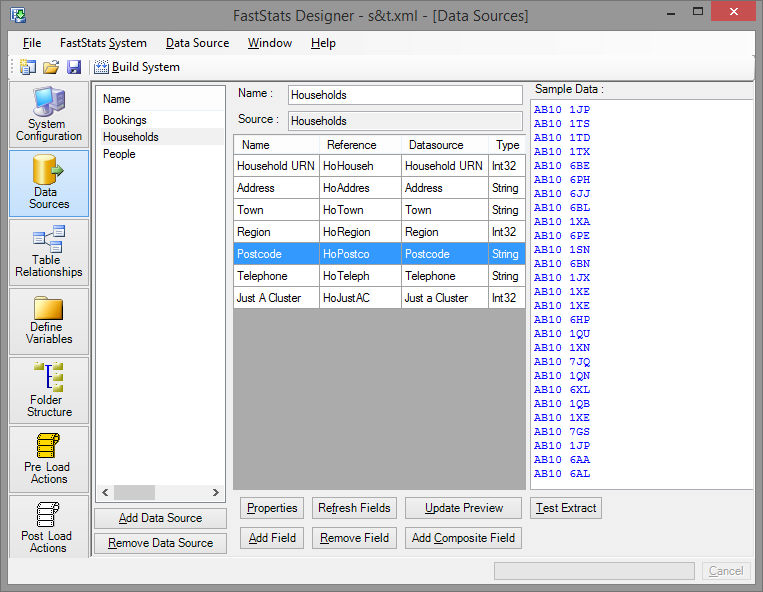Viewport: 763px width, 592px height.
Task: Click Build System in the toolbar
Action: coord(137,67)
